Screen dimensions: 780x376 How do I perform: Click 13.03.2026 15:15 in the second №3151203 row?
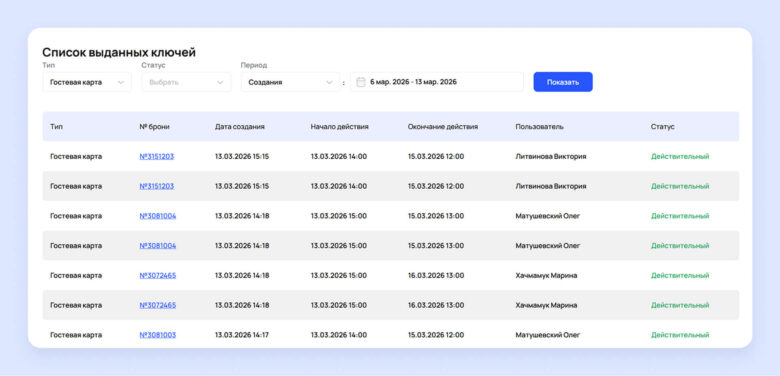242,186
